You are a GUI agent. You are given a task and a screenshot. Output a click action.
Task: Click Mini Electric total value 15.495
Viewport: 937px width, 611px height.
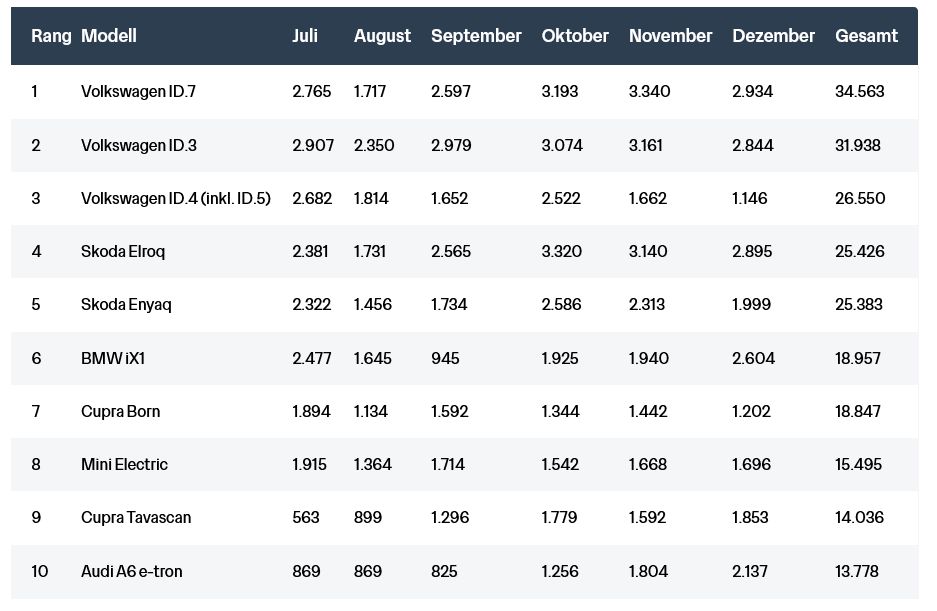click(x=859, y=465)
